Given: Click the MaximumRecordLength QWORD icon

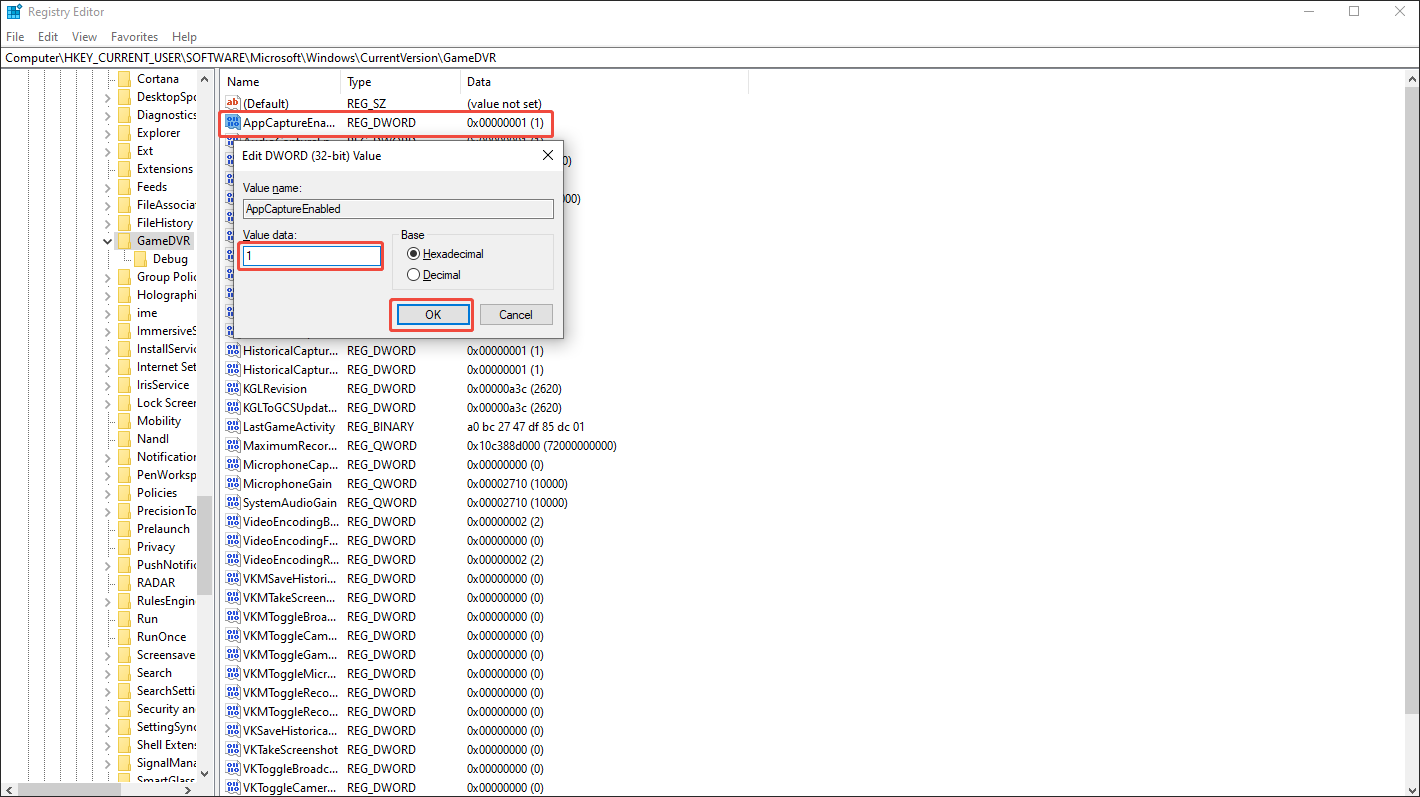Looking at the screenshot, I should point(233,445).
